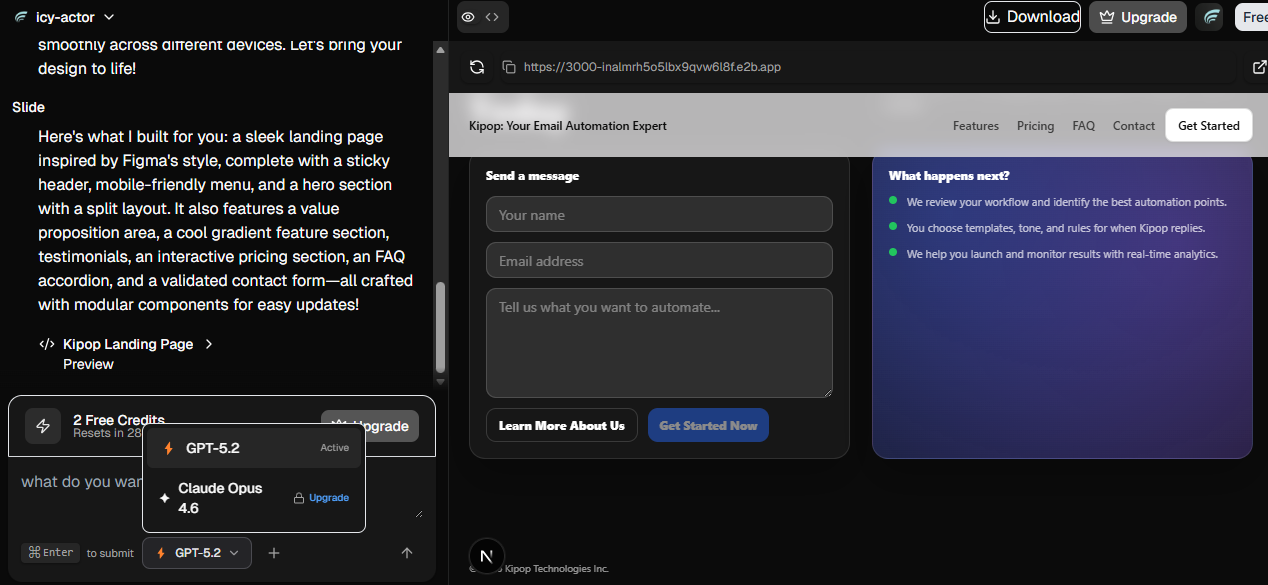Switch to code view icon
The image size is (1268, 585).
tap(492, 17)
